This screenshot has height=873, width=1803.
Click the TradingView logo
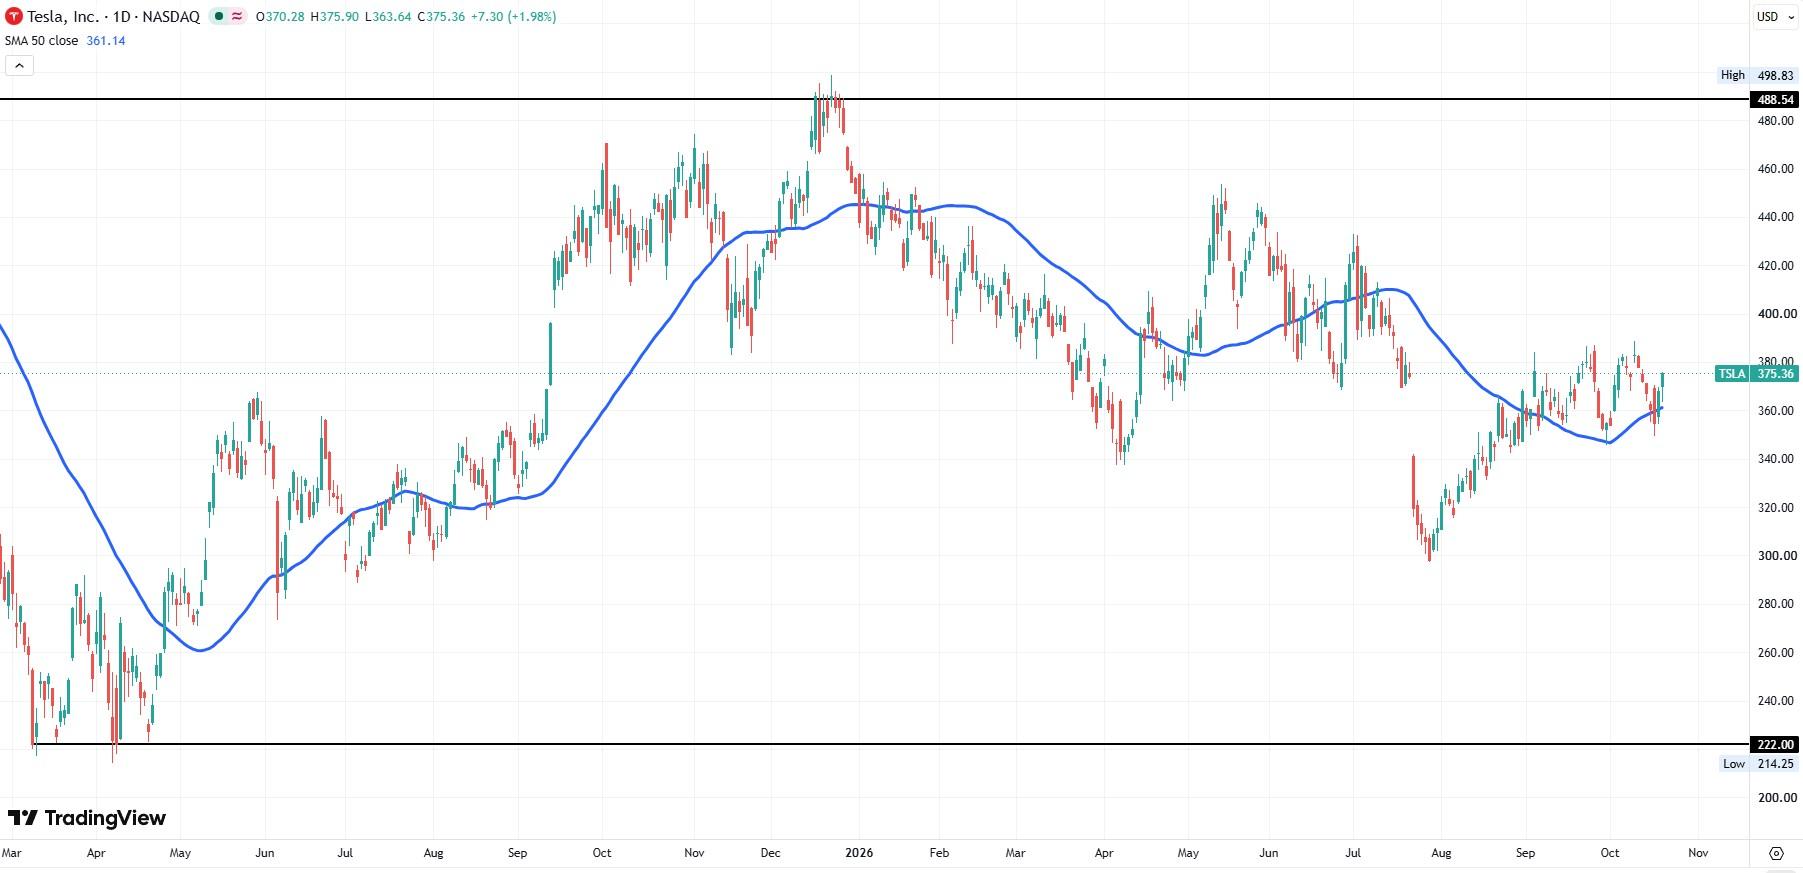coord(87,818)
